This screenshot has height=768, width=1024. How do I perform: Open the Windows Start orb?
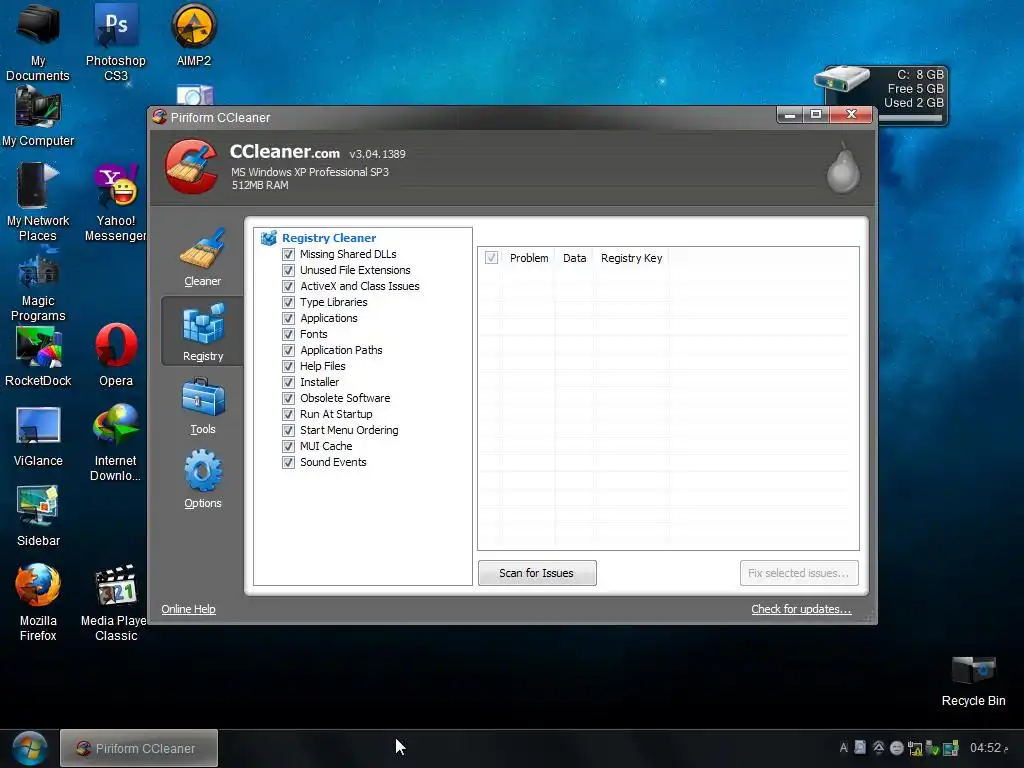coord(30,748)
